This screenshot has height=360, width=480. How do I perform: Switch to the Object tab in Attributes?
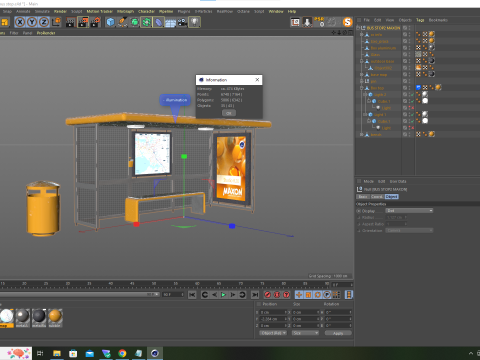point(392,197)
